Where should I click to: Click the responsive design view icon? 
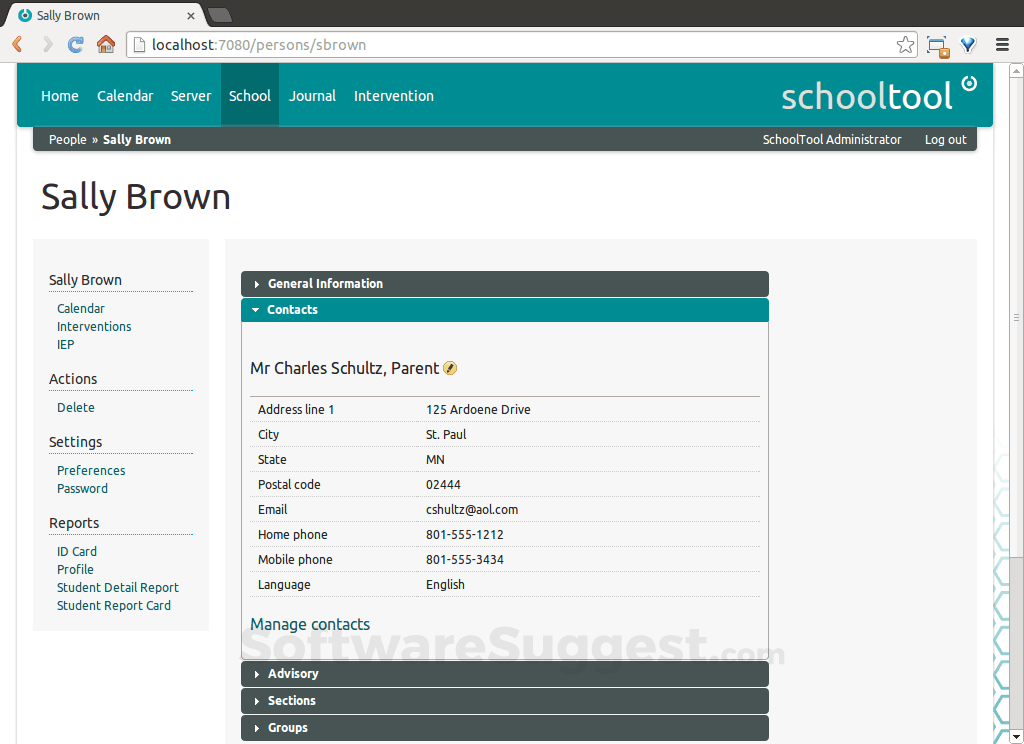coord(937,44)
